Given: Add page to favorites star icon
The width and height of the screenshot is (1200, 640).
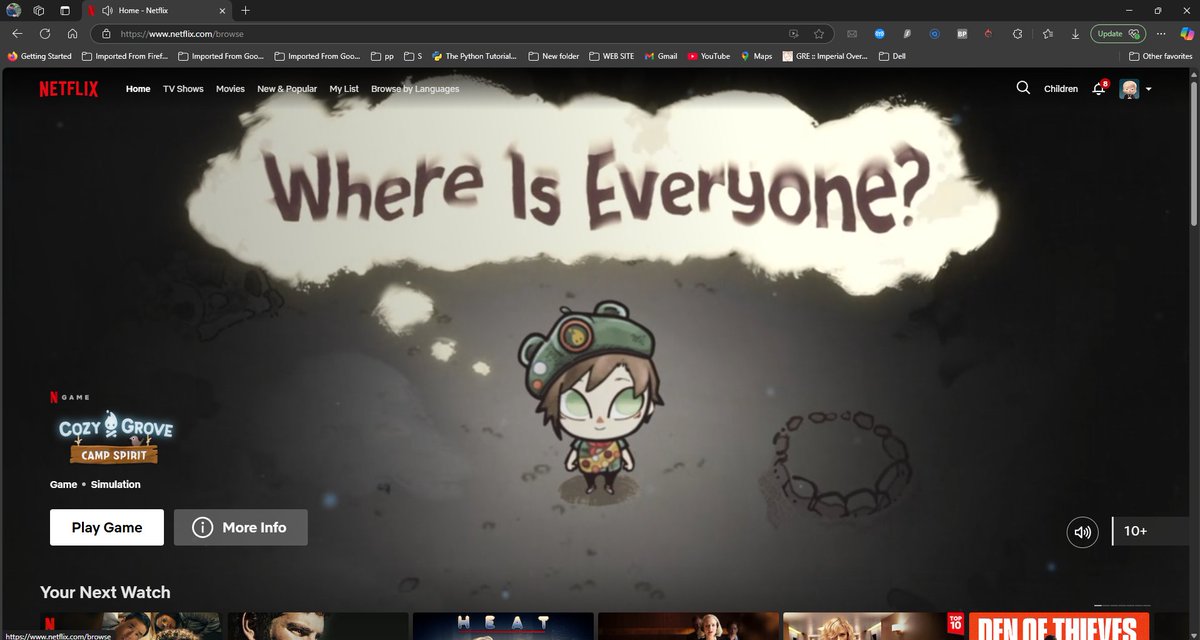Looking at the screenshot, I should point(819,33).
